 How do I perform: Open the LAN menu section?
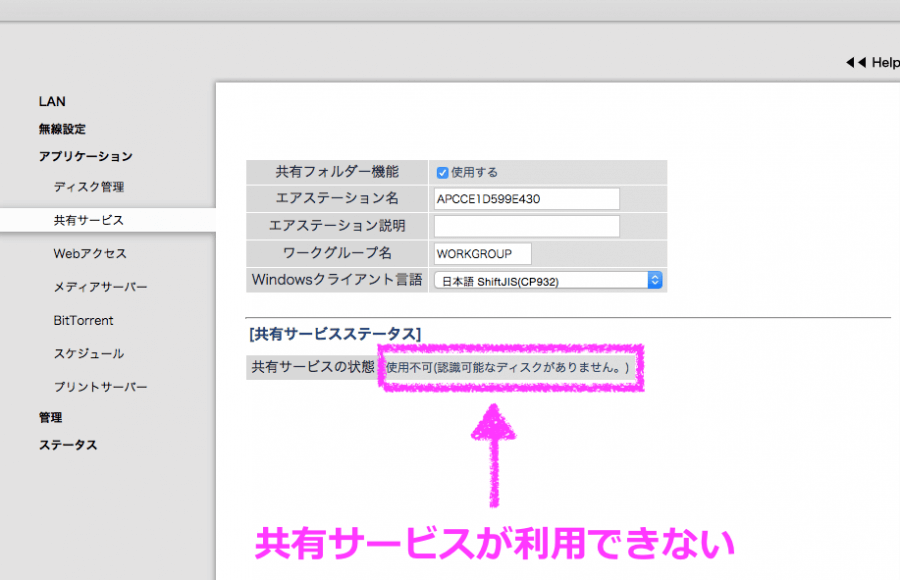[x=52, y=102]
